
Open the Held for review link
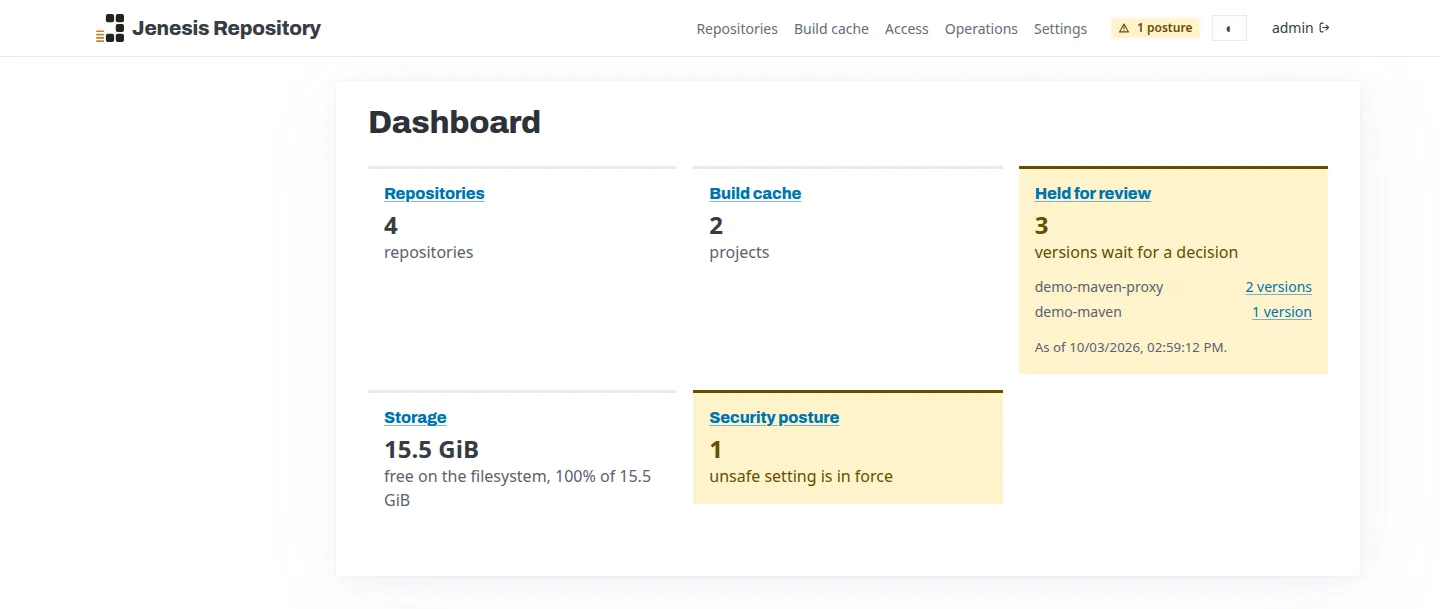tap(1093, 193)
